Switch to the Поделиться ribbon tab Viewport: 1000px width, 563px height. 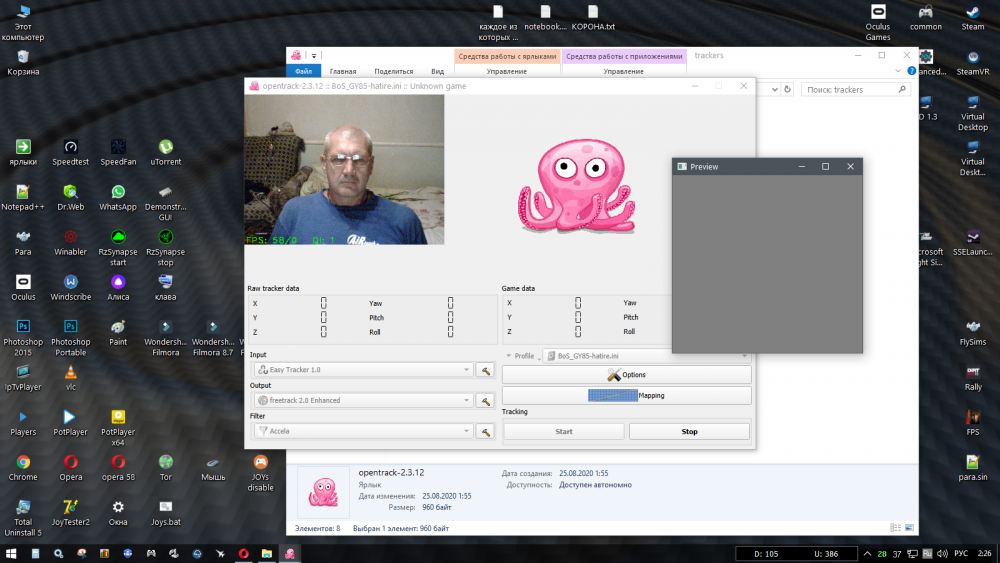click(x=393, y=71)
